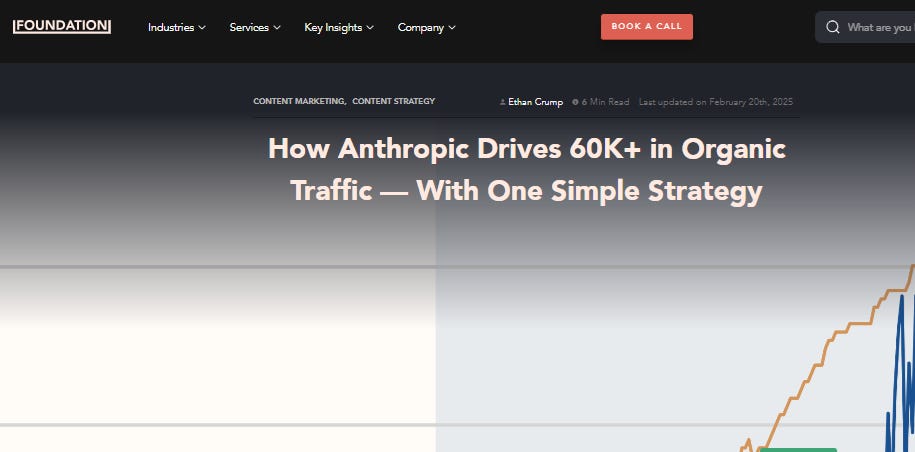Viewport: 915px width, 452px height.
Task: Open the Content Strategy category link
Action: click(x=393, y=101)
